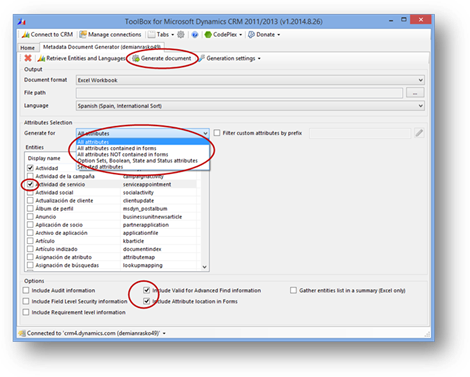This screenshot has height=377, width=470.
Task: Check the Álbum de perfil checkbox
Action: (x=30, y=208)
